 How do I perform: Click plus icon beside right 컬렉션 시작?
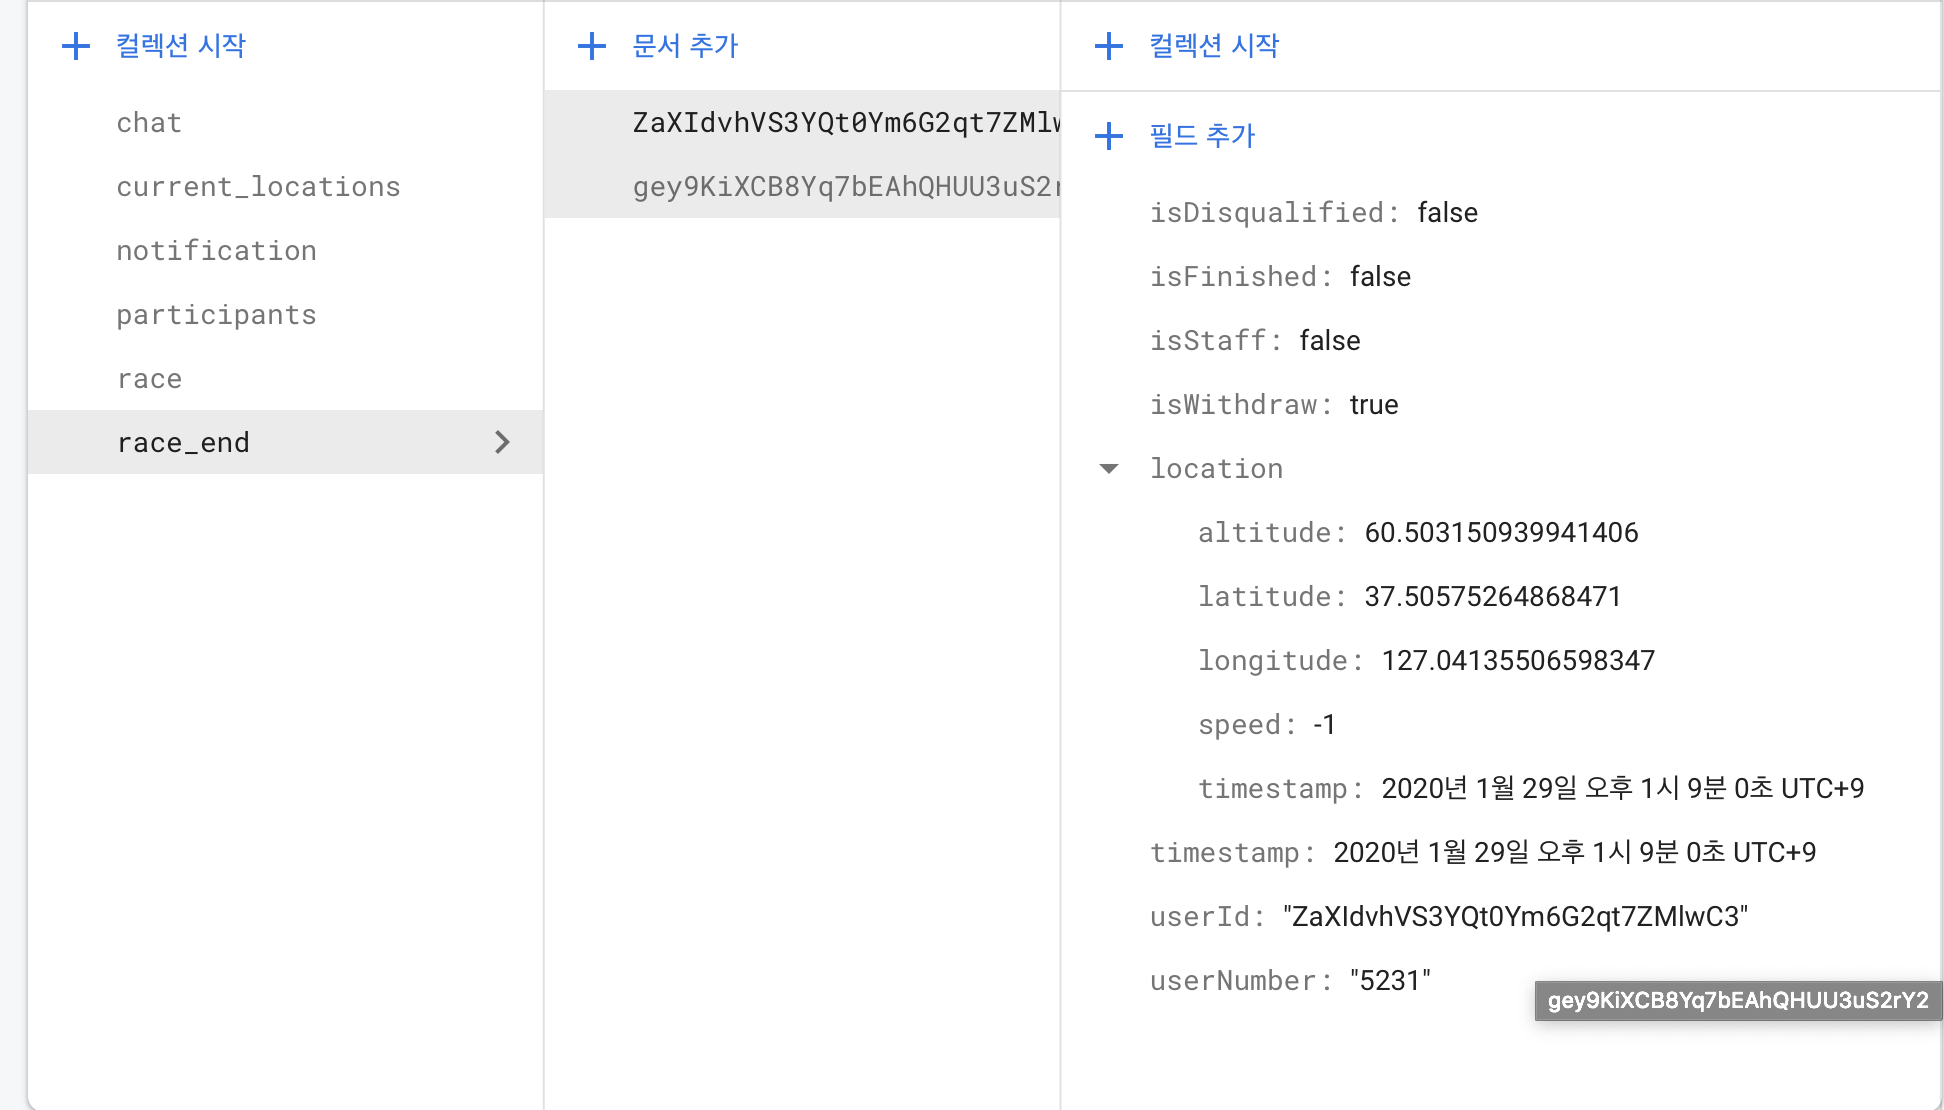(1109, 46)
